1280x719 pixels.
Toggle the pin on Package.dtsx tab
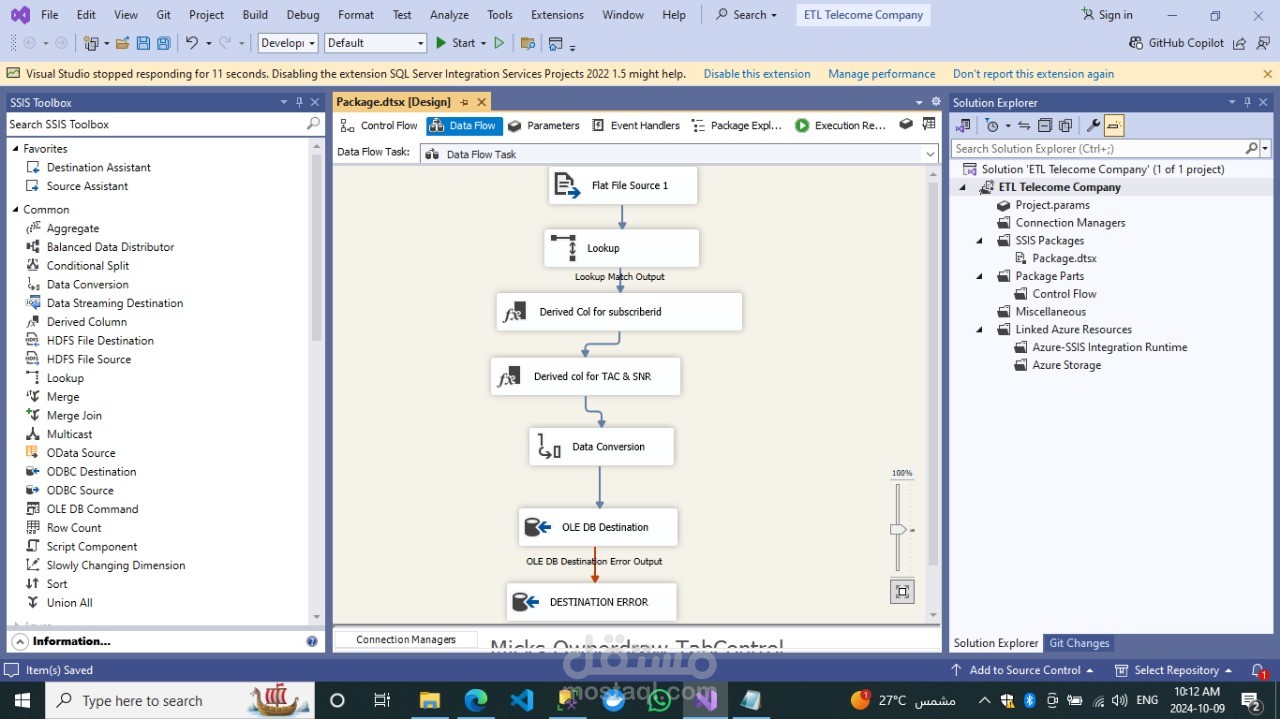point(464,102)
